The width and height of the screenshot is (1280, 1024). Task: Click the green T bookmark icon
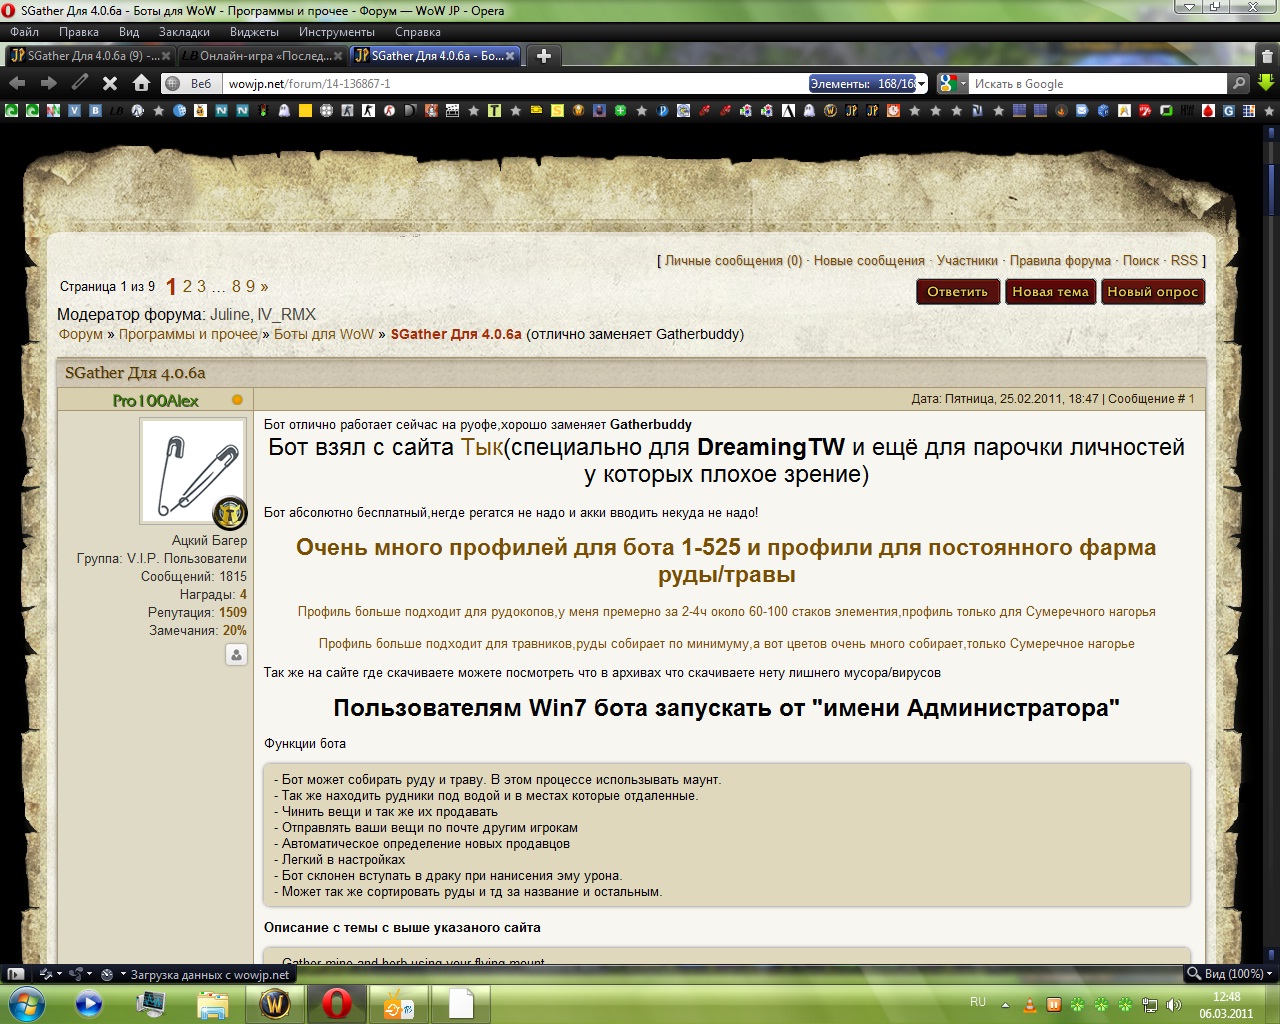click(x=494, y=110)
